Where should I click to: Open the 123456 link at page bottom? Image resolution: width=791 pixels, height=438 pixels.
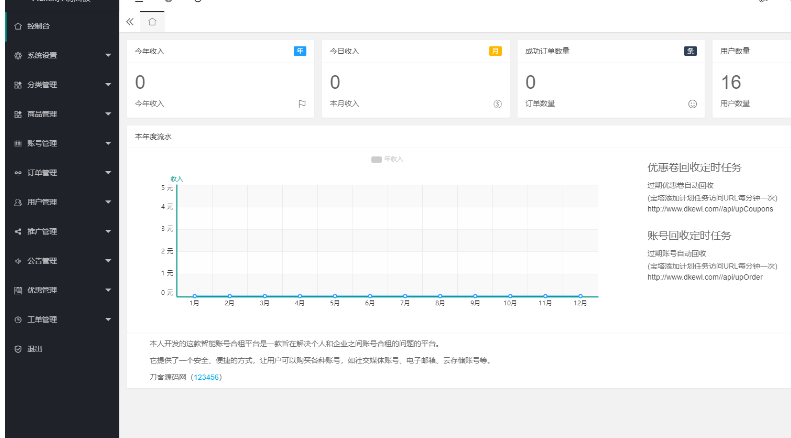(205, 376)
